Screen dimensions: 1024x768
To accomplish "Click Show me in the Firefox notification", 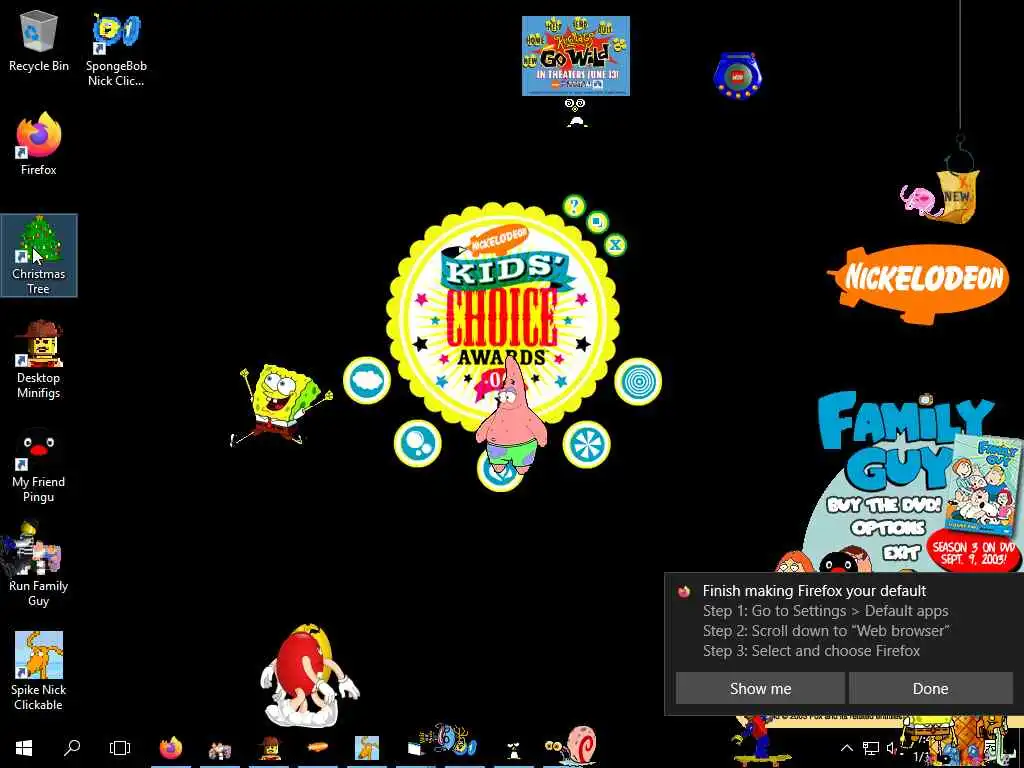I will 760,688.
